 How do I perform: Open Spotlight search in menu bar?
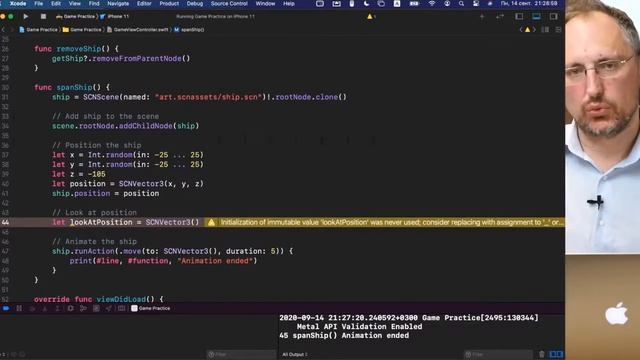pos(461,4)
